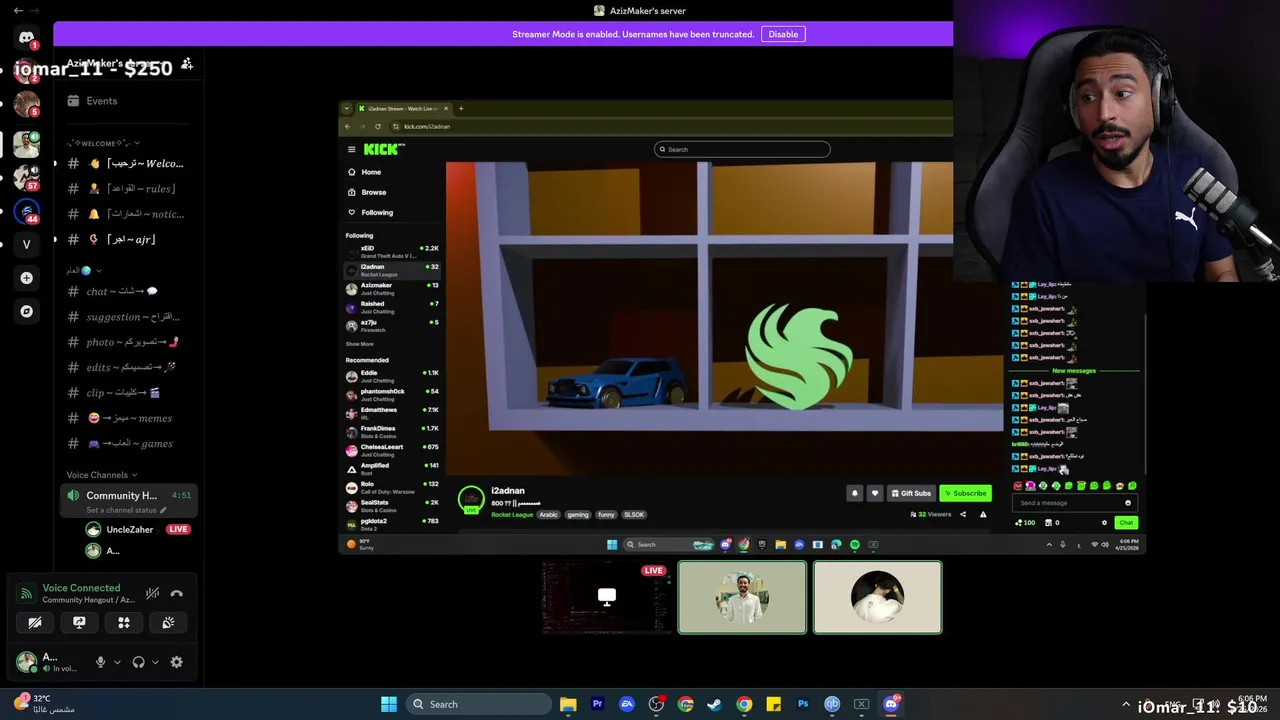The height and width of the screenshot is (720, 1280).
Task: Click Subscribe on the Kick stream
Action: pyautogui.click(x=966, y=493)
